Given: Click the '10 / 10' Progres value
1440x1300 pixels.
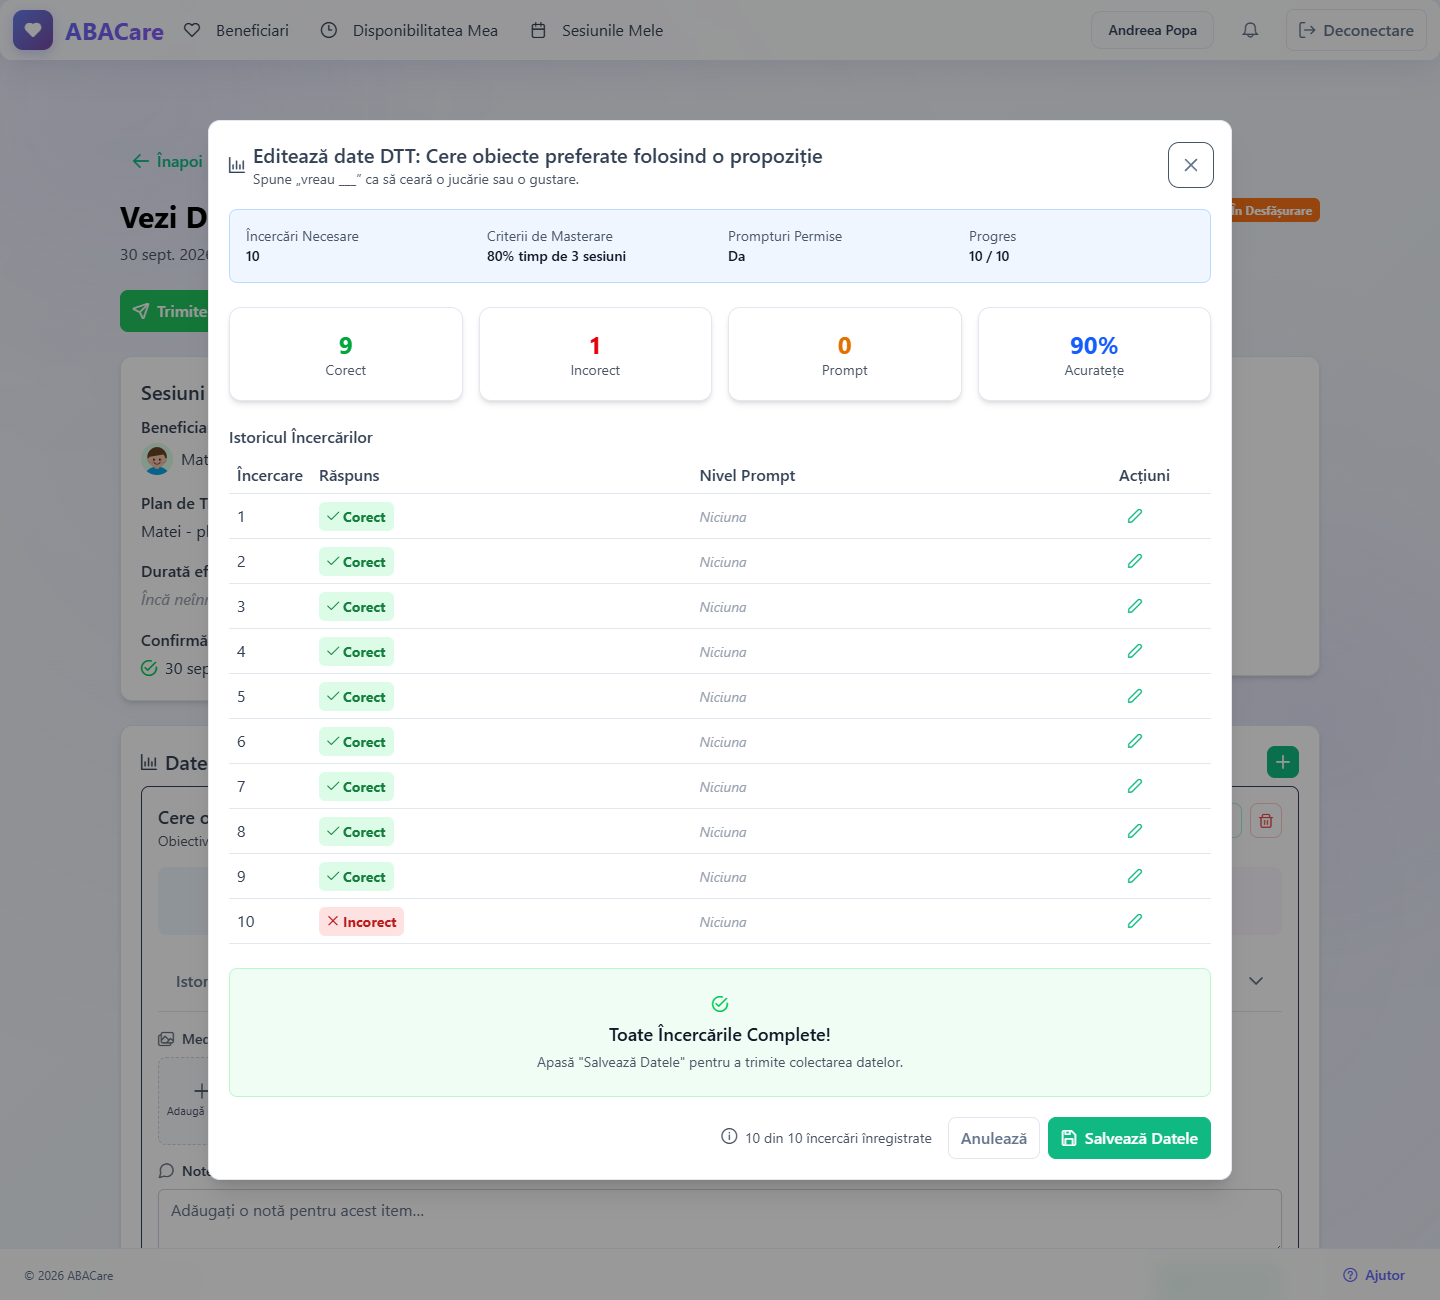Looking at the screenshot, I should click(989, 256).
